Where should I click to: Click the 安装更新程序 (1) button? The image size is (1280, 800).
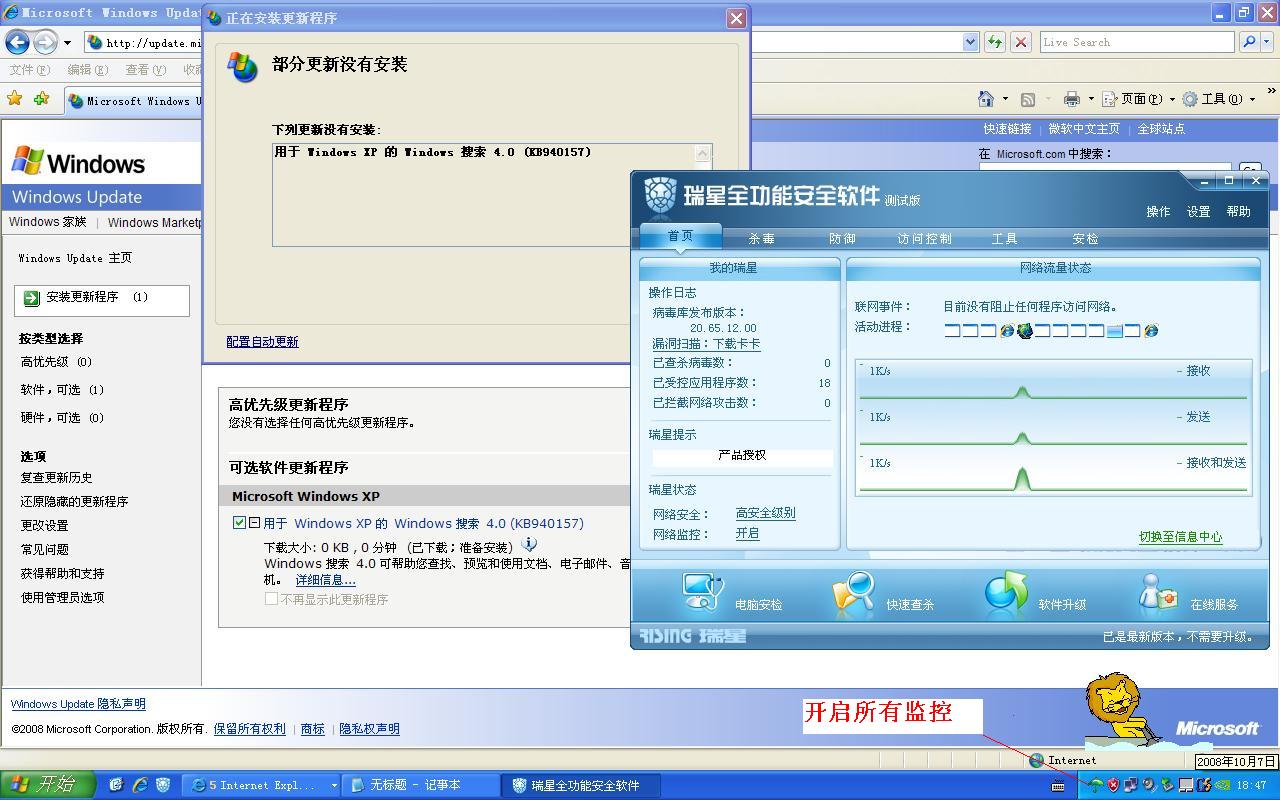tap(102, 299)
